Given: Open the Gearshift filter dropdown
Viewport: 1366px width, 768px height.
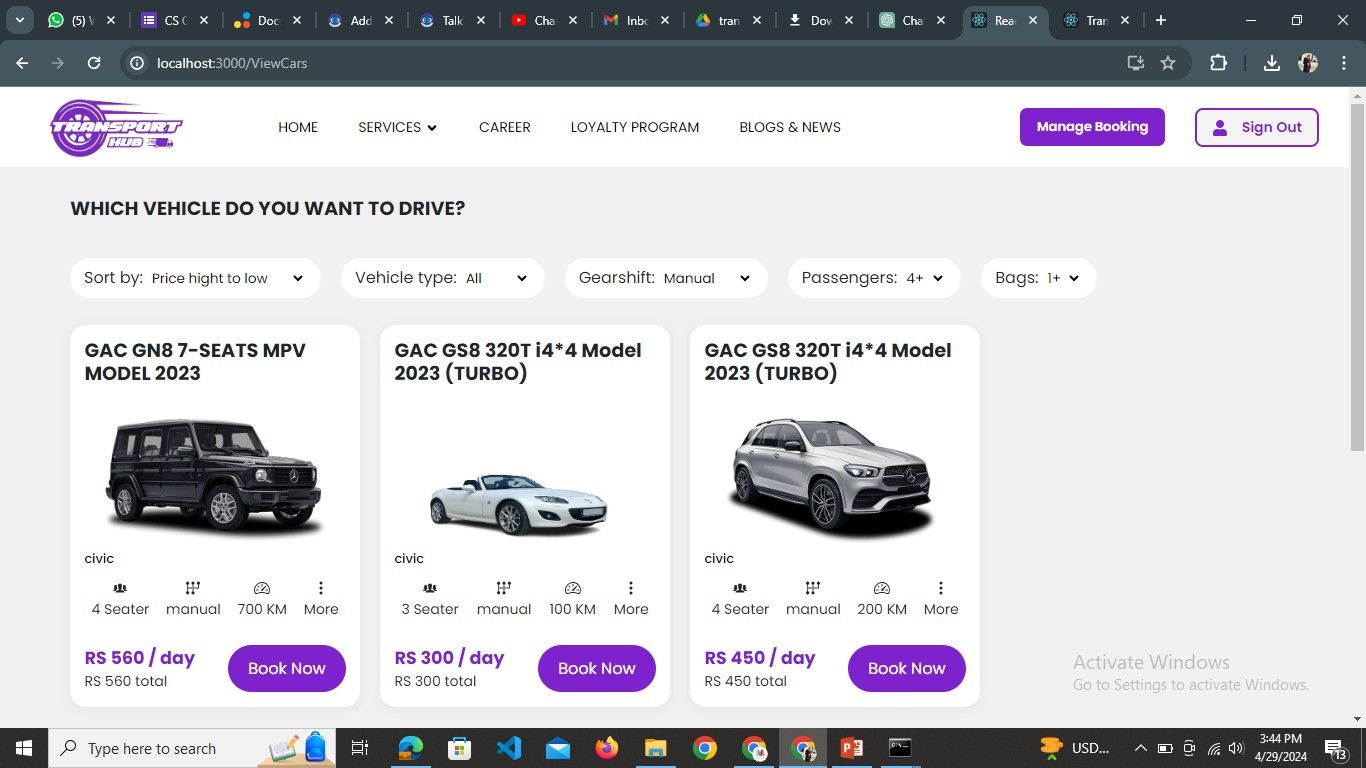Looking at the screenshot, I should tap(666, 278).
